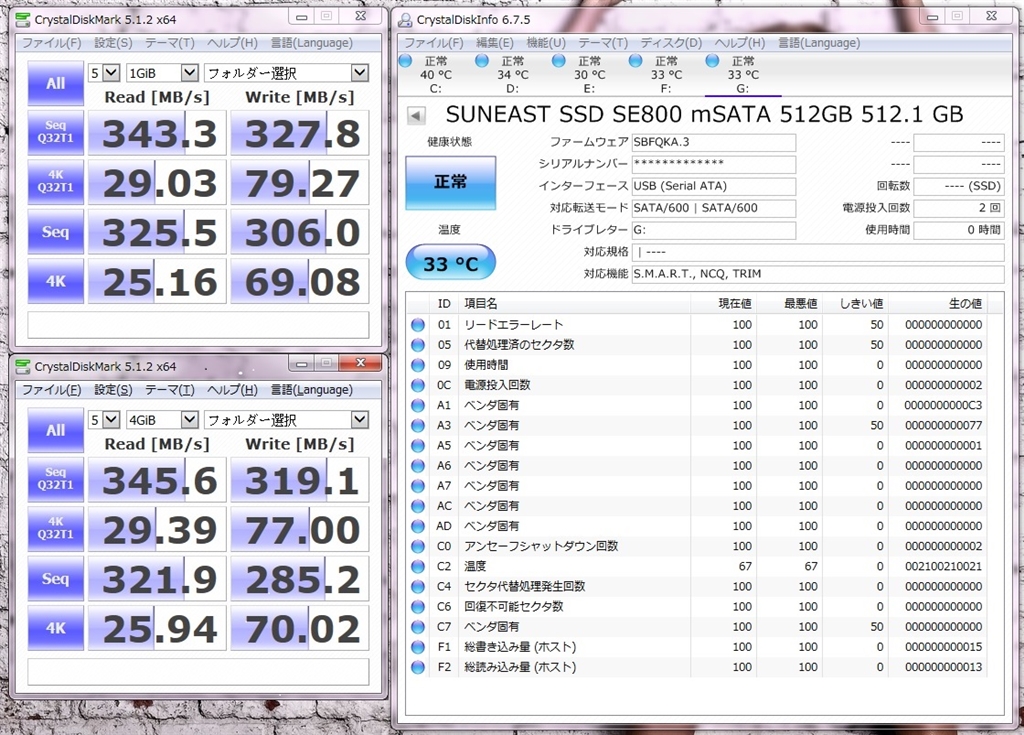This screenshot has width=1024, height=735.
Task: Start plain 4K test in the 1GiB CrystalDiskMark window
Action: [x=56, y=281]
